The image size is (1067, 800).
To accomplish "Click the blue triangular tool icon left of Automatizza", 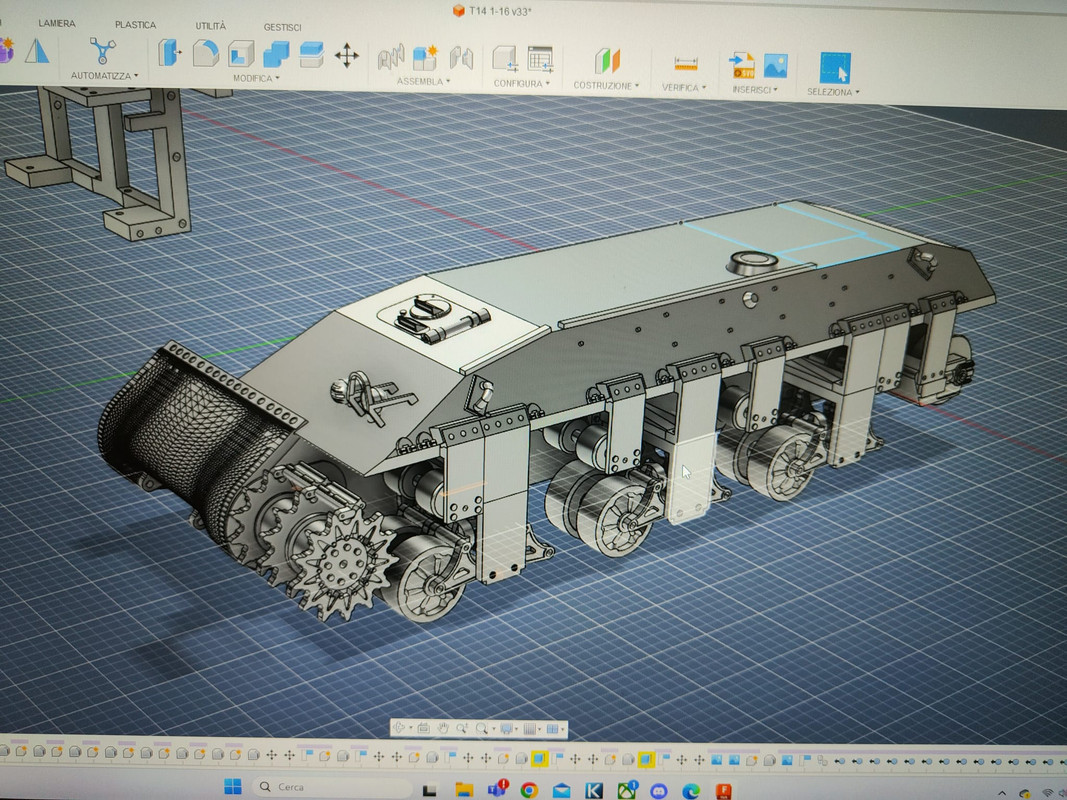I will tap(37, 50).
